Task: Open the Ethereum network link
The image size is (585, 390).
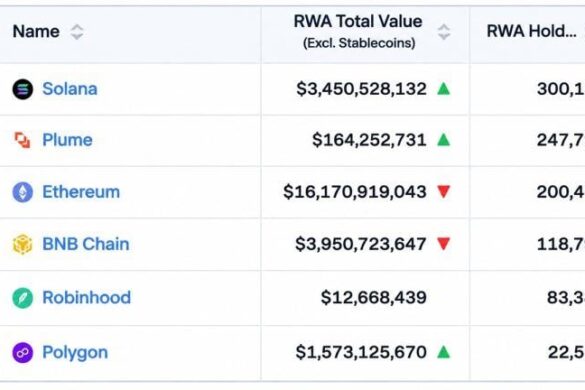Action: point(81,192)
